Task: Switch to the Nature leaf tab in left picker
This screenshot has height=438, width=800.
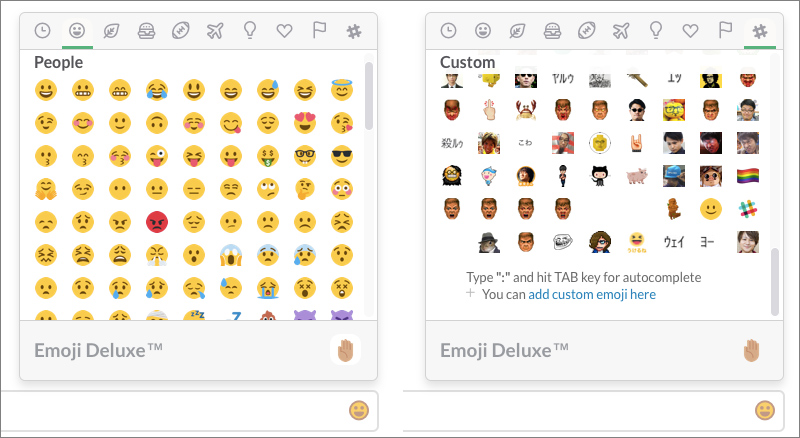Action: pos(111,31)
